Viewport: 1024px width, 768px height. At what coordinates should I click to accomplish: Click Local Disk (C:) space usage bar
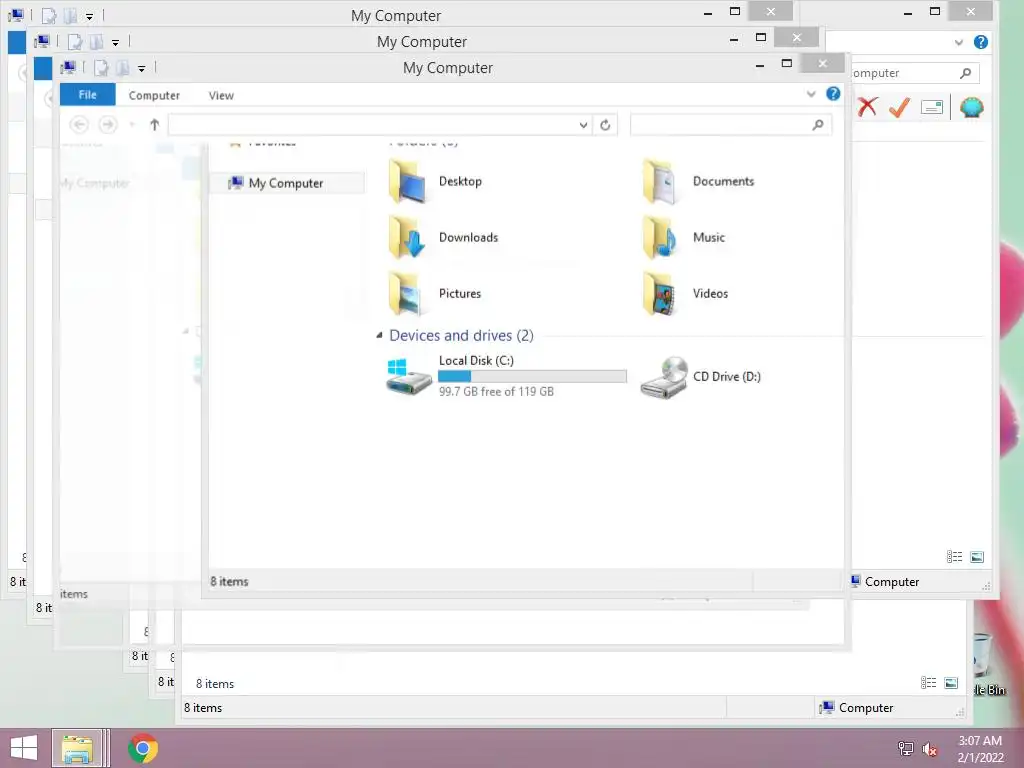coord(532,376)
